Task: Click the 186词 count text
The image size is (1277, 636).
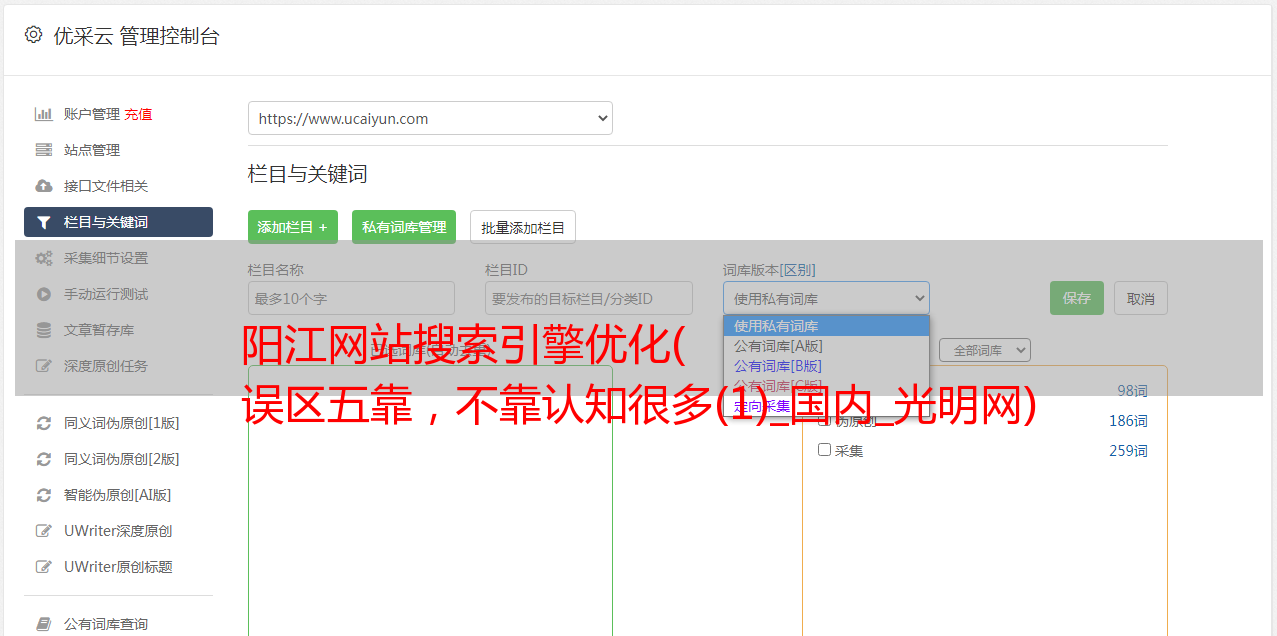Action: click(1128, 421)
